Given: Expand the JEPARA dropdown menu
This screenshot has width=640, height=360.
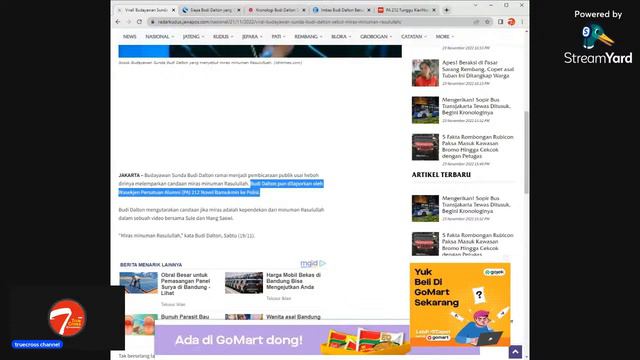Looking at the screenshot, I should [x=252, y=37].
